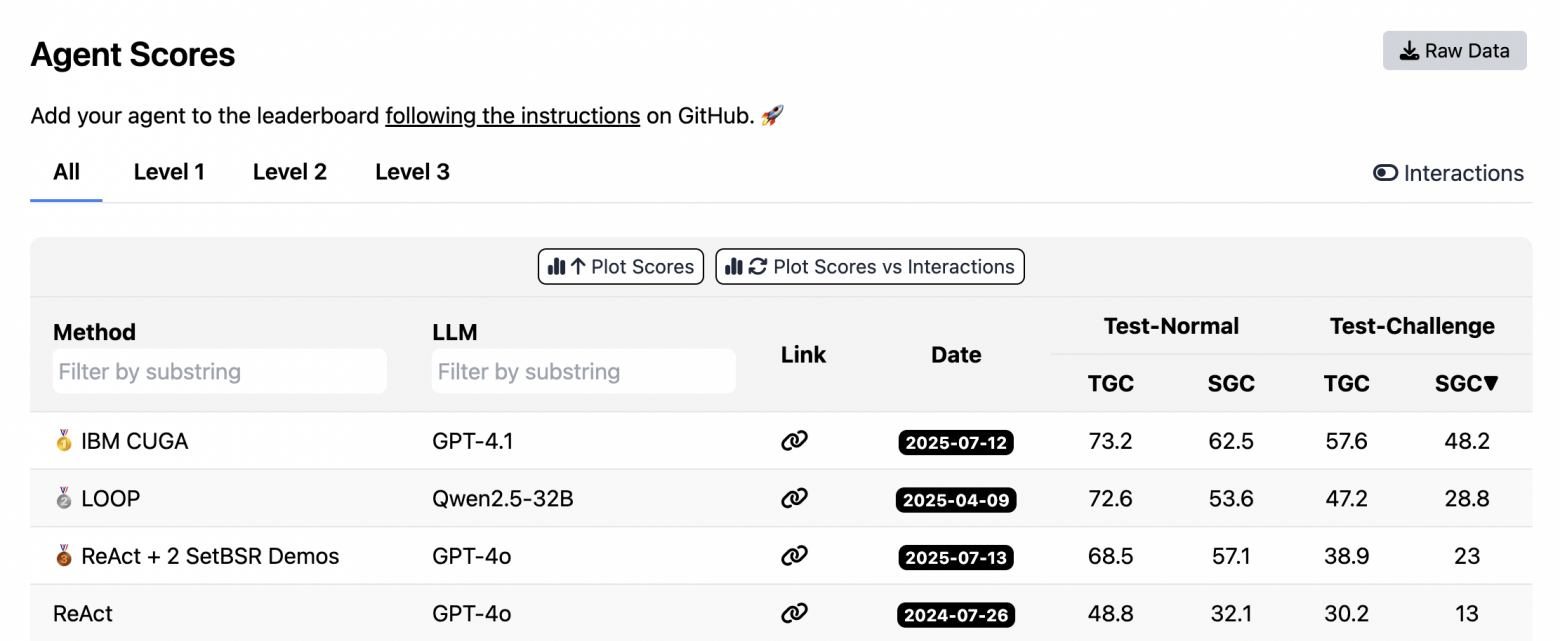Focus the LLM filter input field
Image resolution: width=1560 pixels, height=641 pixels.
(583, 372)
